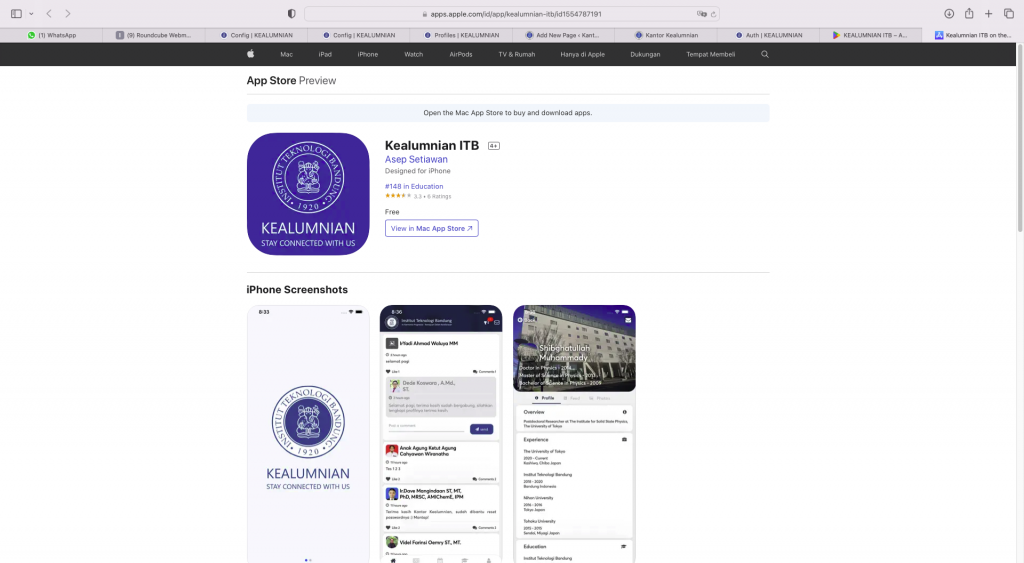The height and width of the screenshot is (563, 1024).
Task: Click the privacy shield icon
Action: pos(291,14)
